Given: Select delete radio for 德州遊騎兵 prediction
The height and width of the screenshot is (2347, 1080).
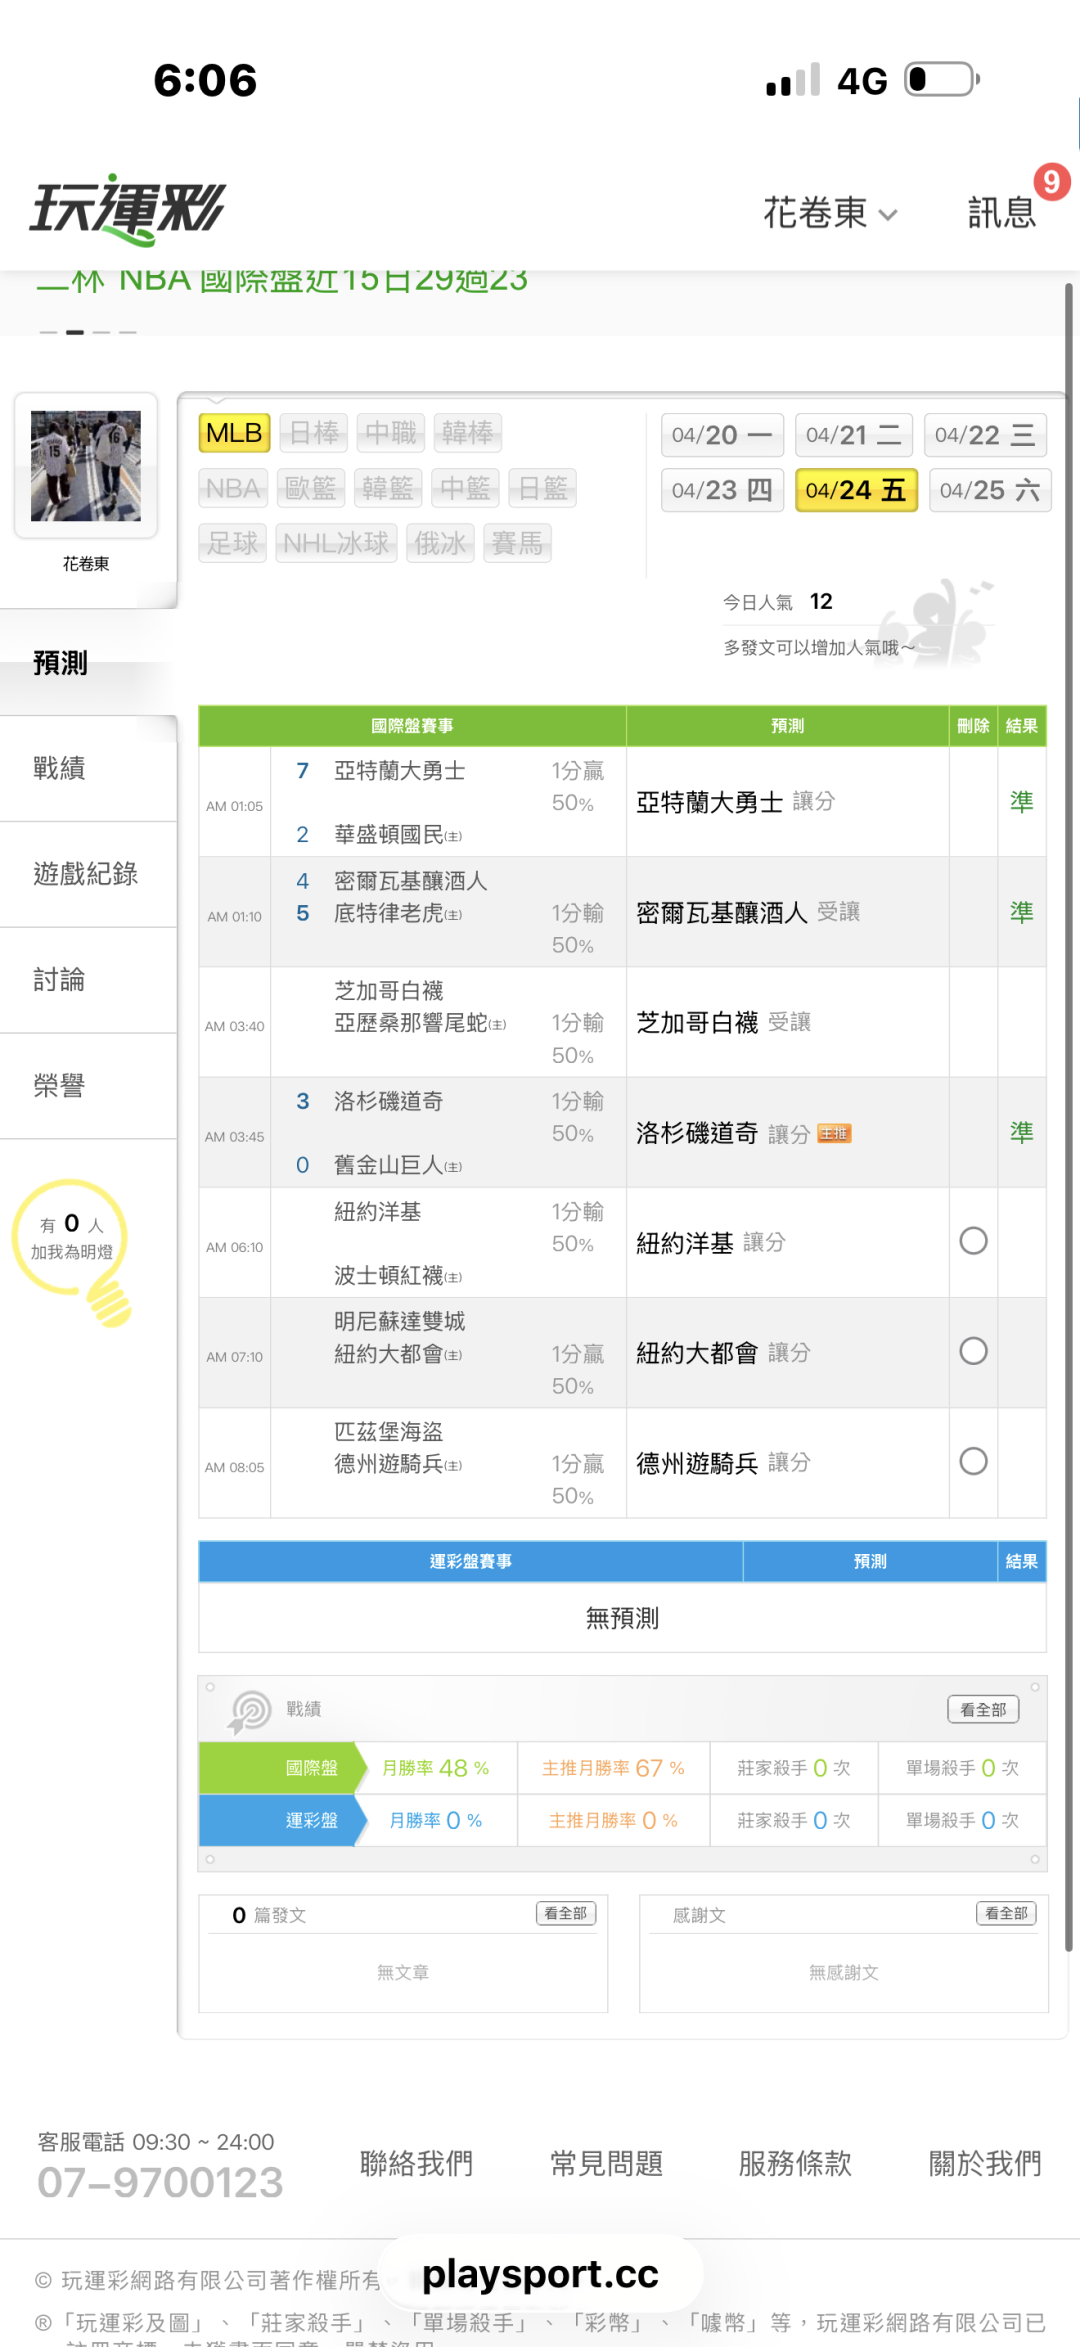Looking at the screenshot, I should [x=973, y=1461].
